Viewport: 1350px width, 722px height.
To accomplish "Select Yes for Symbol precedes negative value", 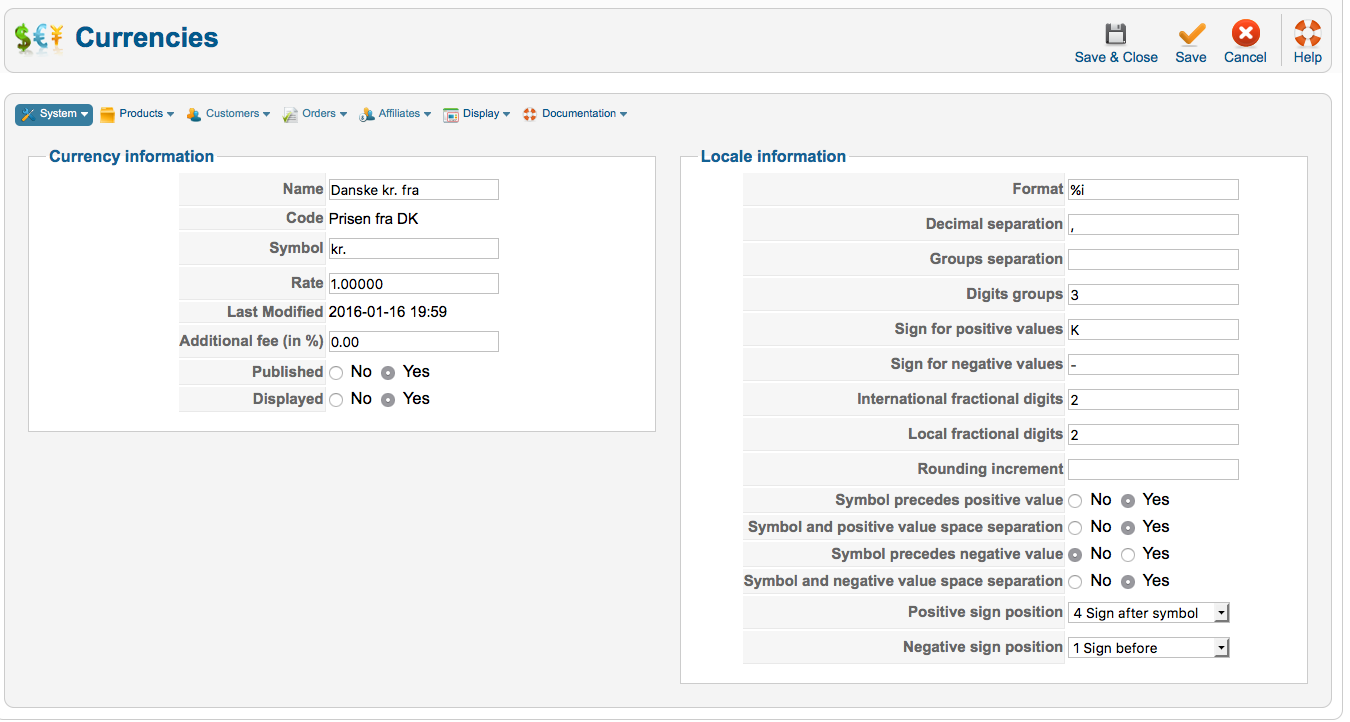I will (1128, 554).
